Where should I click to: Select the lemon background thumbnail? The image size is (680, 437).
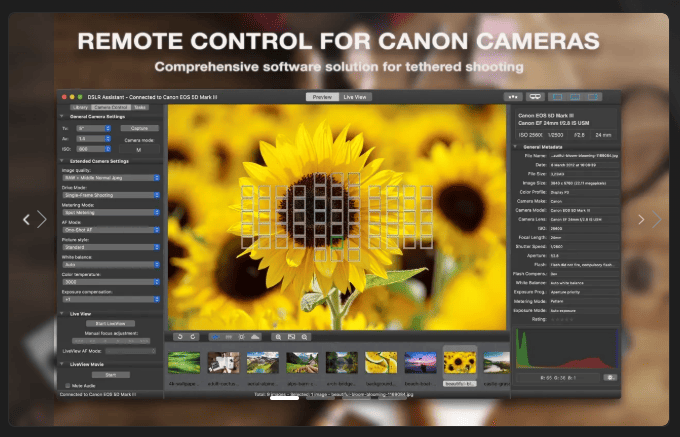[x=381, y=362]
